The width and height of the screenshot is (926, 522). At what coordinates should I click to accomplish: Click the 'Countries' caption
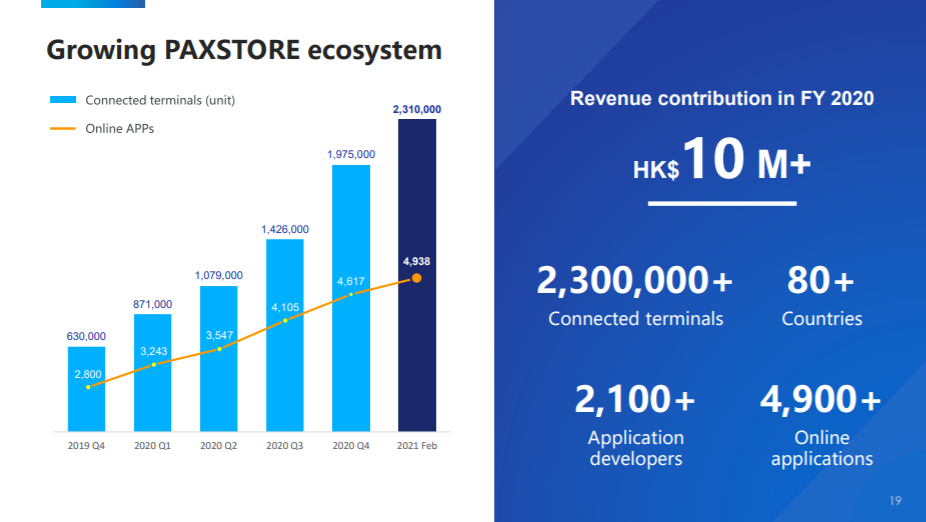click(822, 319)
